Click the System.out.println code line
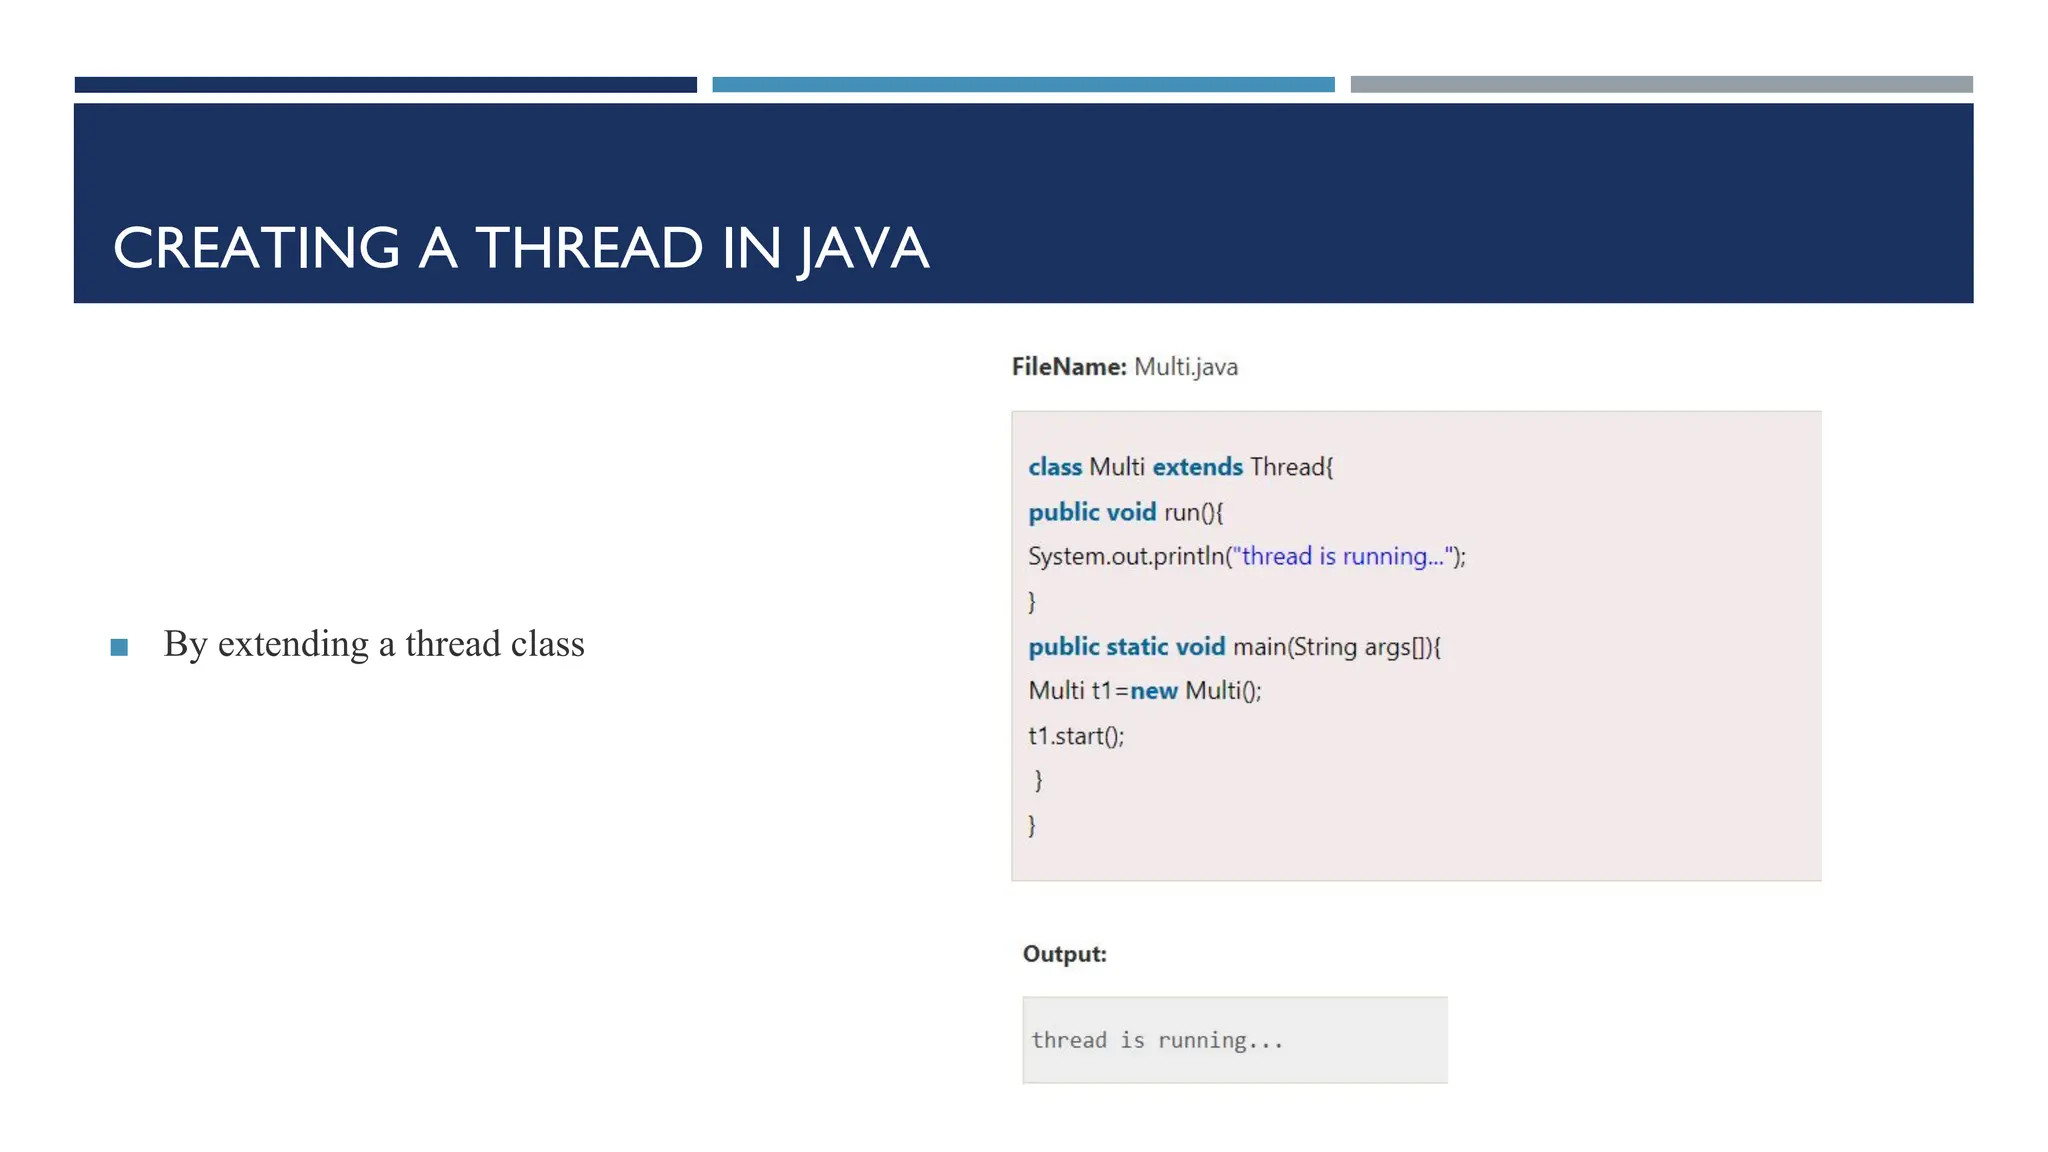Viewport: 2048px width, 1152px height. tap(1247, 557)
